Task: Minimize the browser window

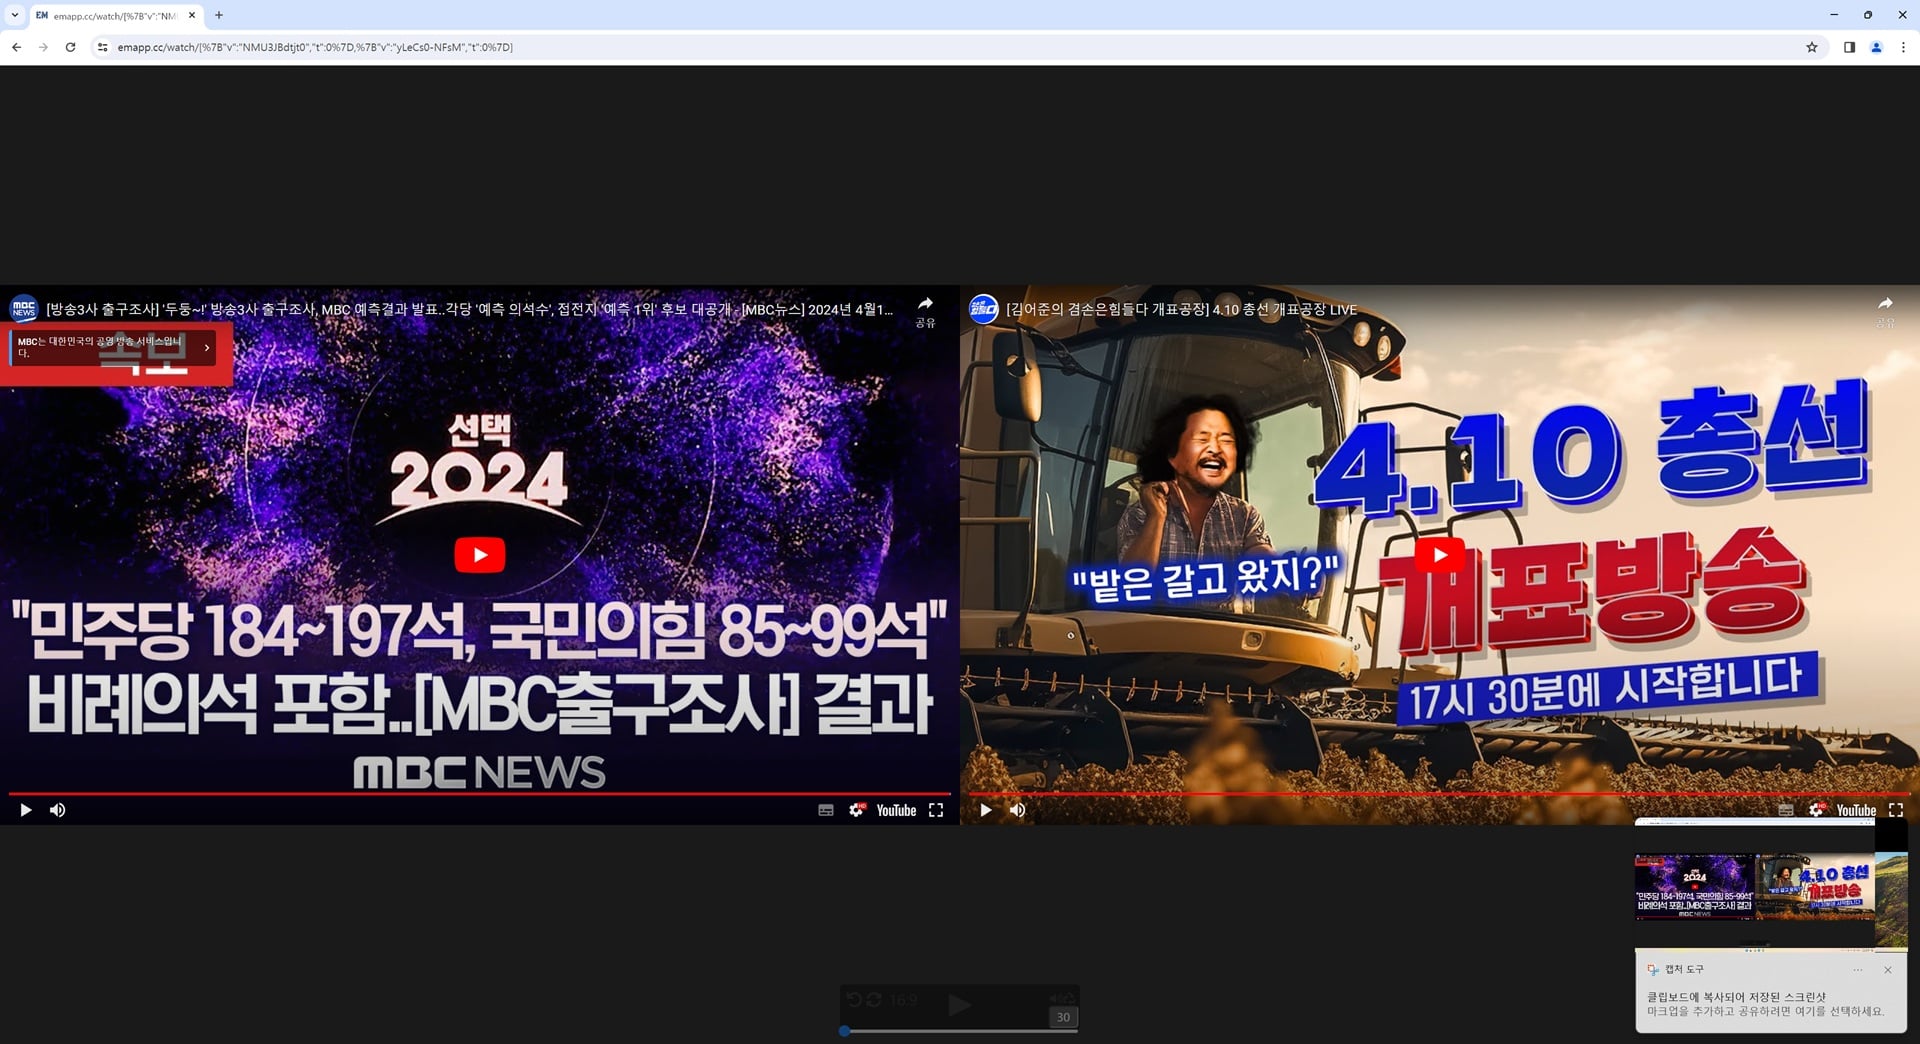Action: (1834, 15)
